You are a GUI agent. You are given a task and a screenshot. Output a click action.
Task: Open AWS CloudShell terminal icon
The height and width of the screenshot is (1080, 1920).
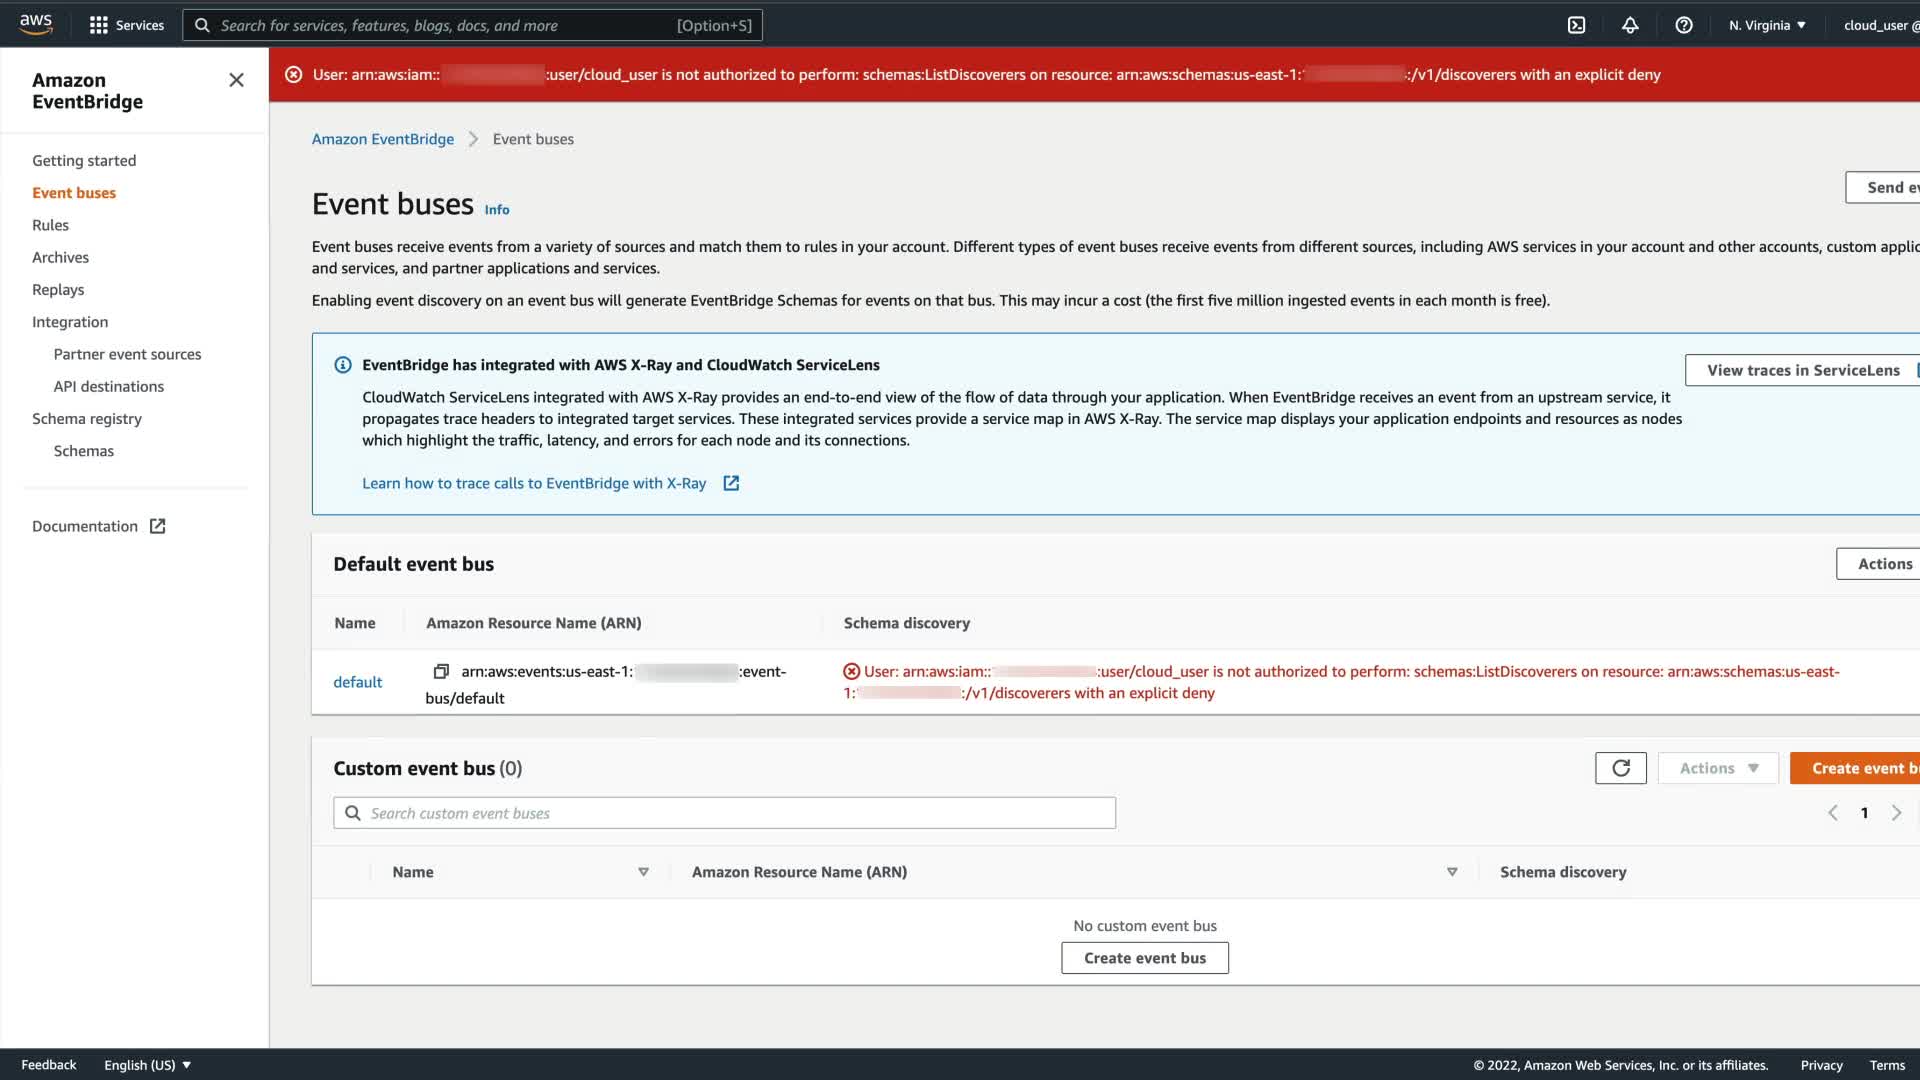(x=1576, y=25)
